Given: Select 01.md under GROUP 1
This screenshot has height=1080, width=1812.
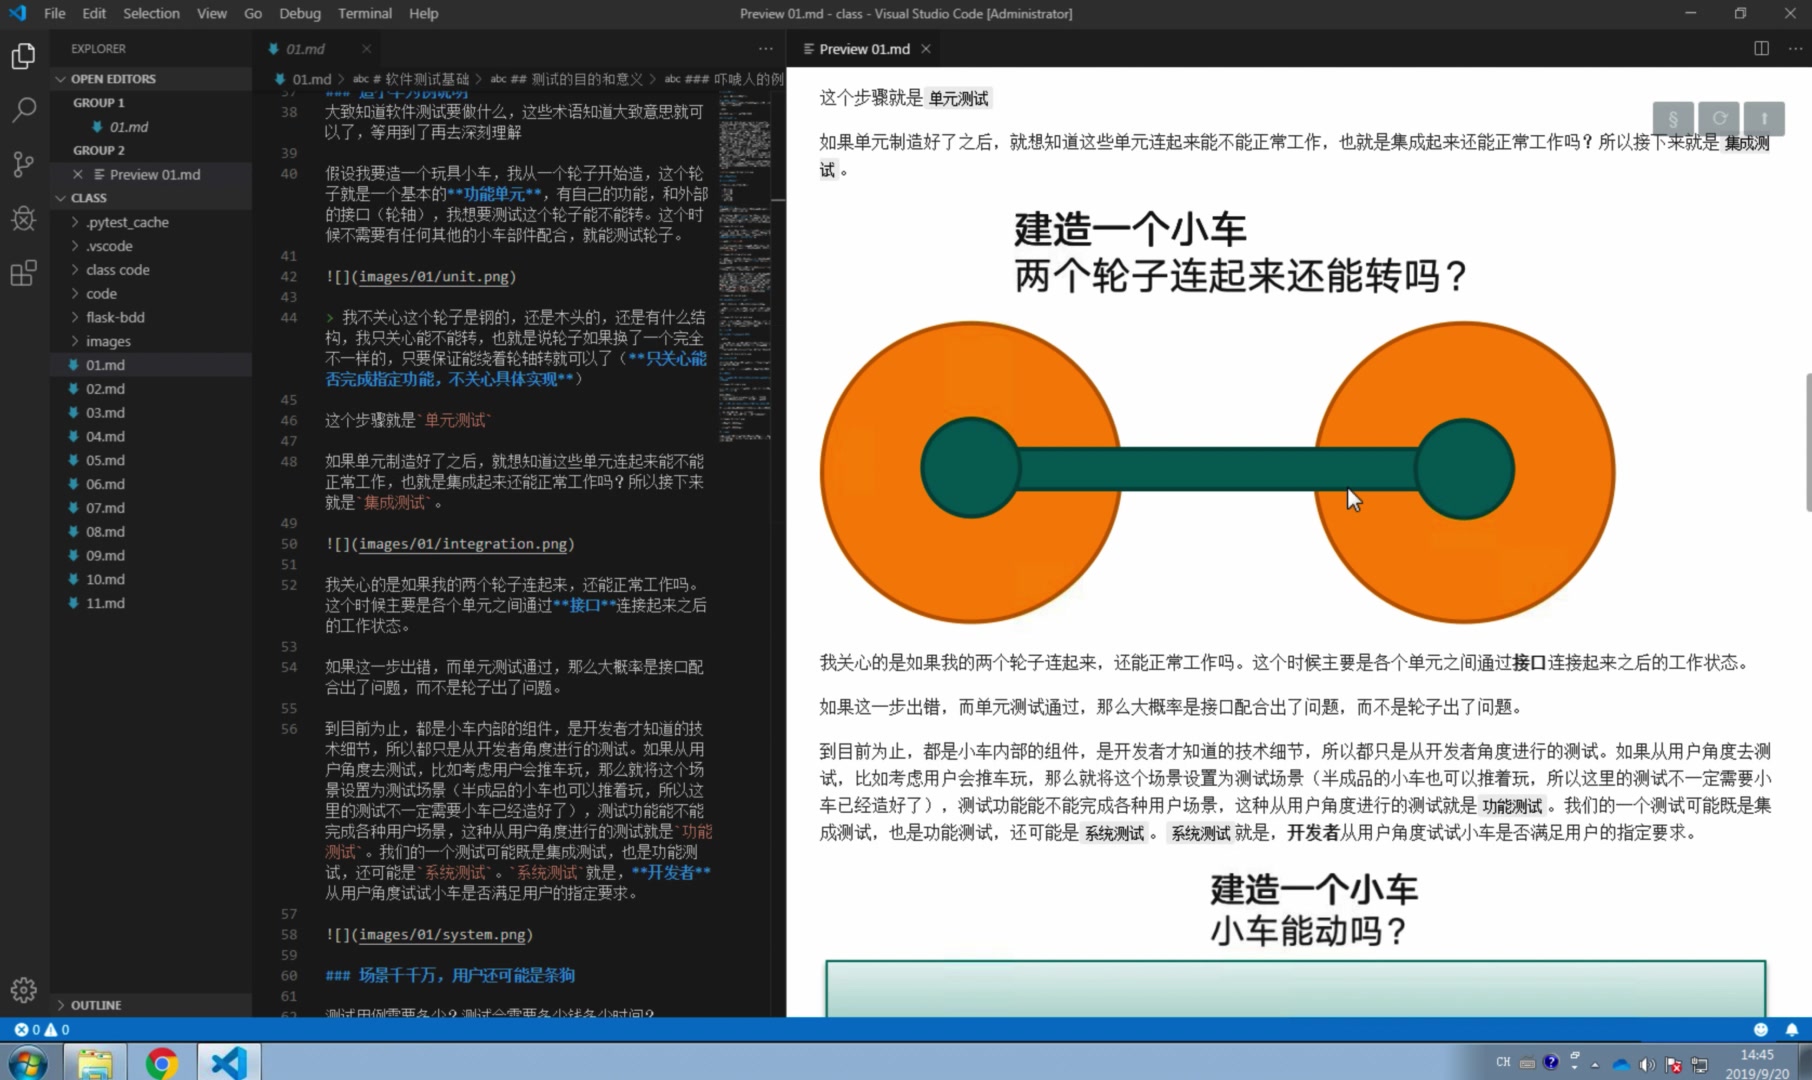Looking at the screenshot, I should pyautogui.click(x=150, y=127).
